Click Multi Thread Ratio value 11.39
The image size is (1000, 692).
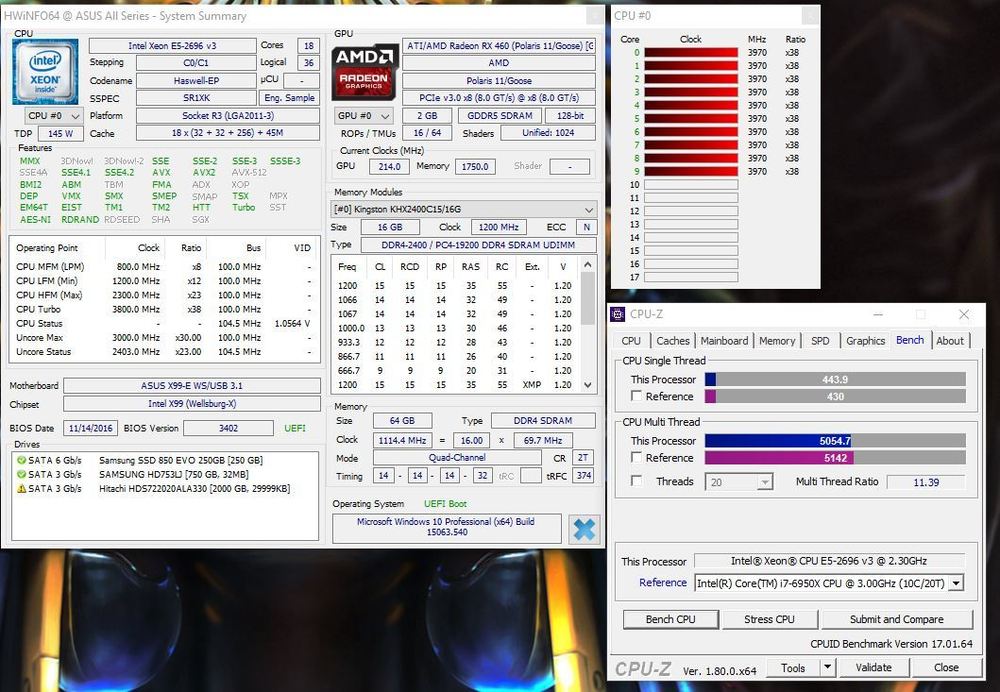926,482
